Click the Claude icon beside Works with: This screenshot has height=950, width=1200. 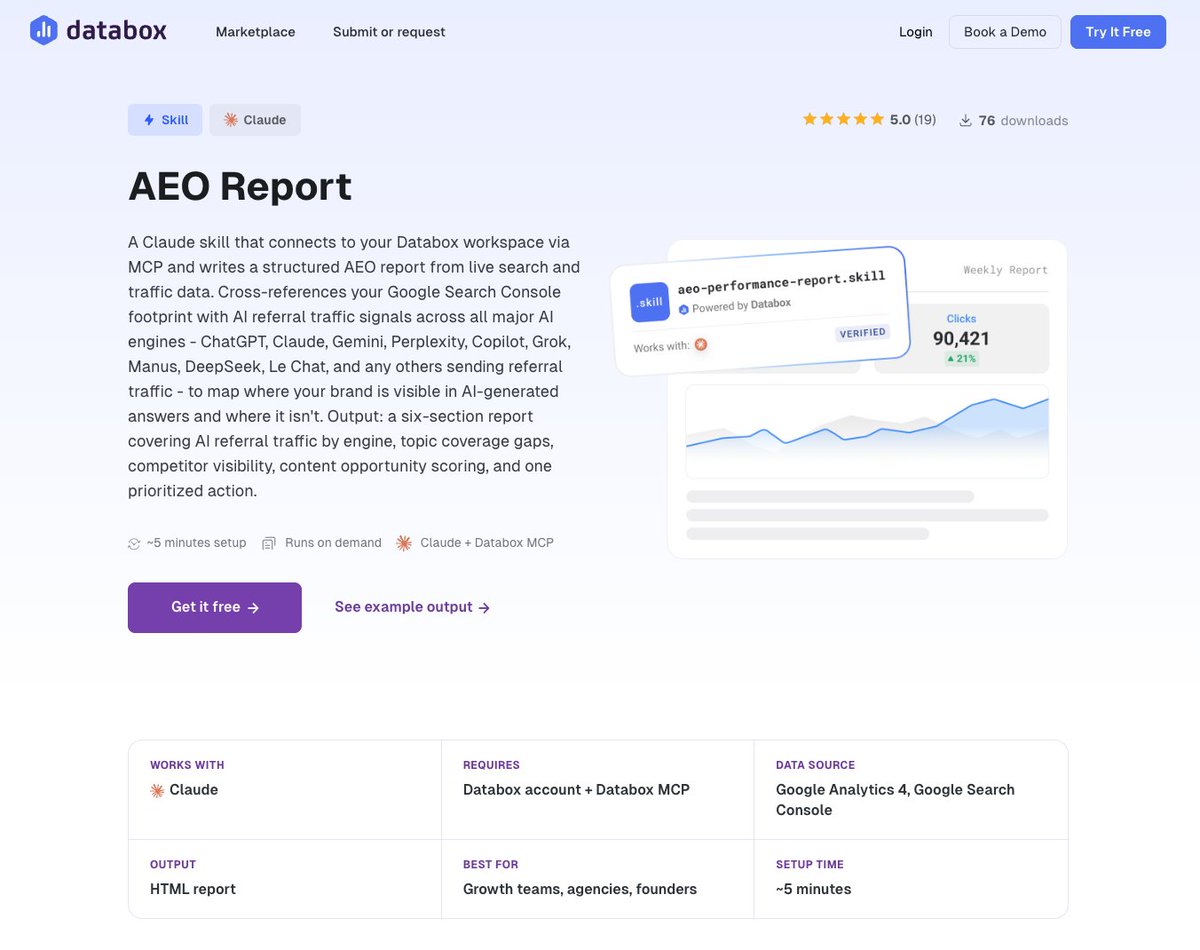[701, 345]
